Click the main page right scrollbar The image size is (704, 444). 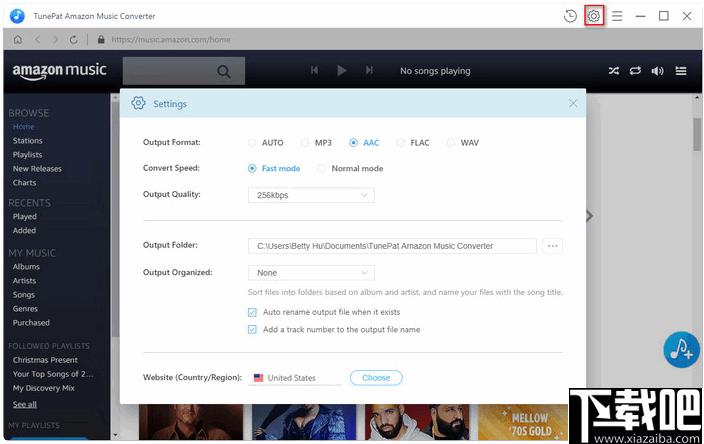pyautogui.click(x=697, y=135)
